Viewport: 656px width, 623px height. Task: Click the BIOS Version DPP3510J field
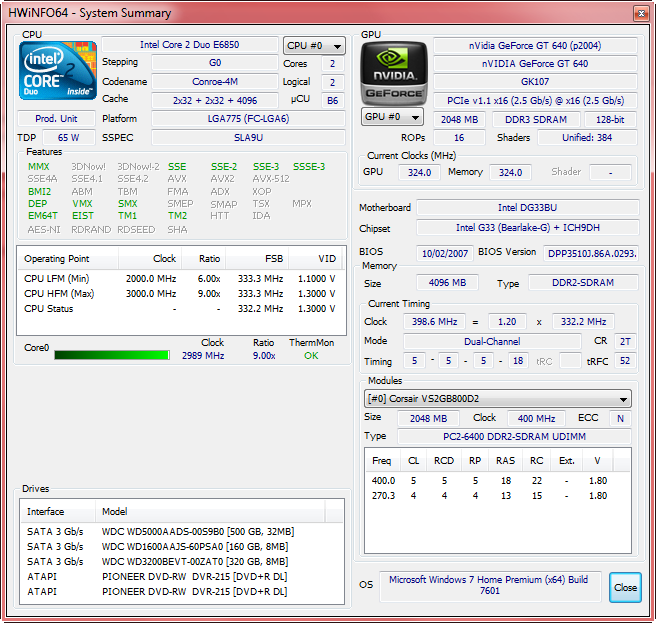(x=591, y=254)
